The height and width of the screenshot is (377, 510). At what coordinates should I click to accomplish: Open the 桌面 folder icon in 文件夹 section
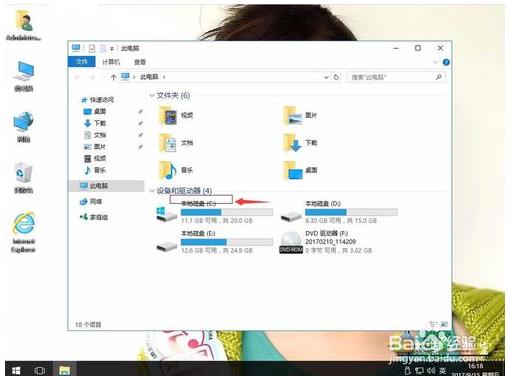[x=293, y=170]
